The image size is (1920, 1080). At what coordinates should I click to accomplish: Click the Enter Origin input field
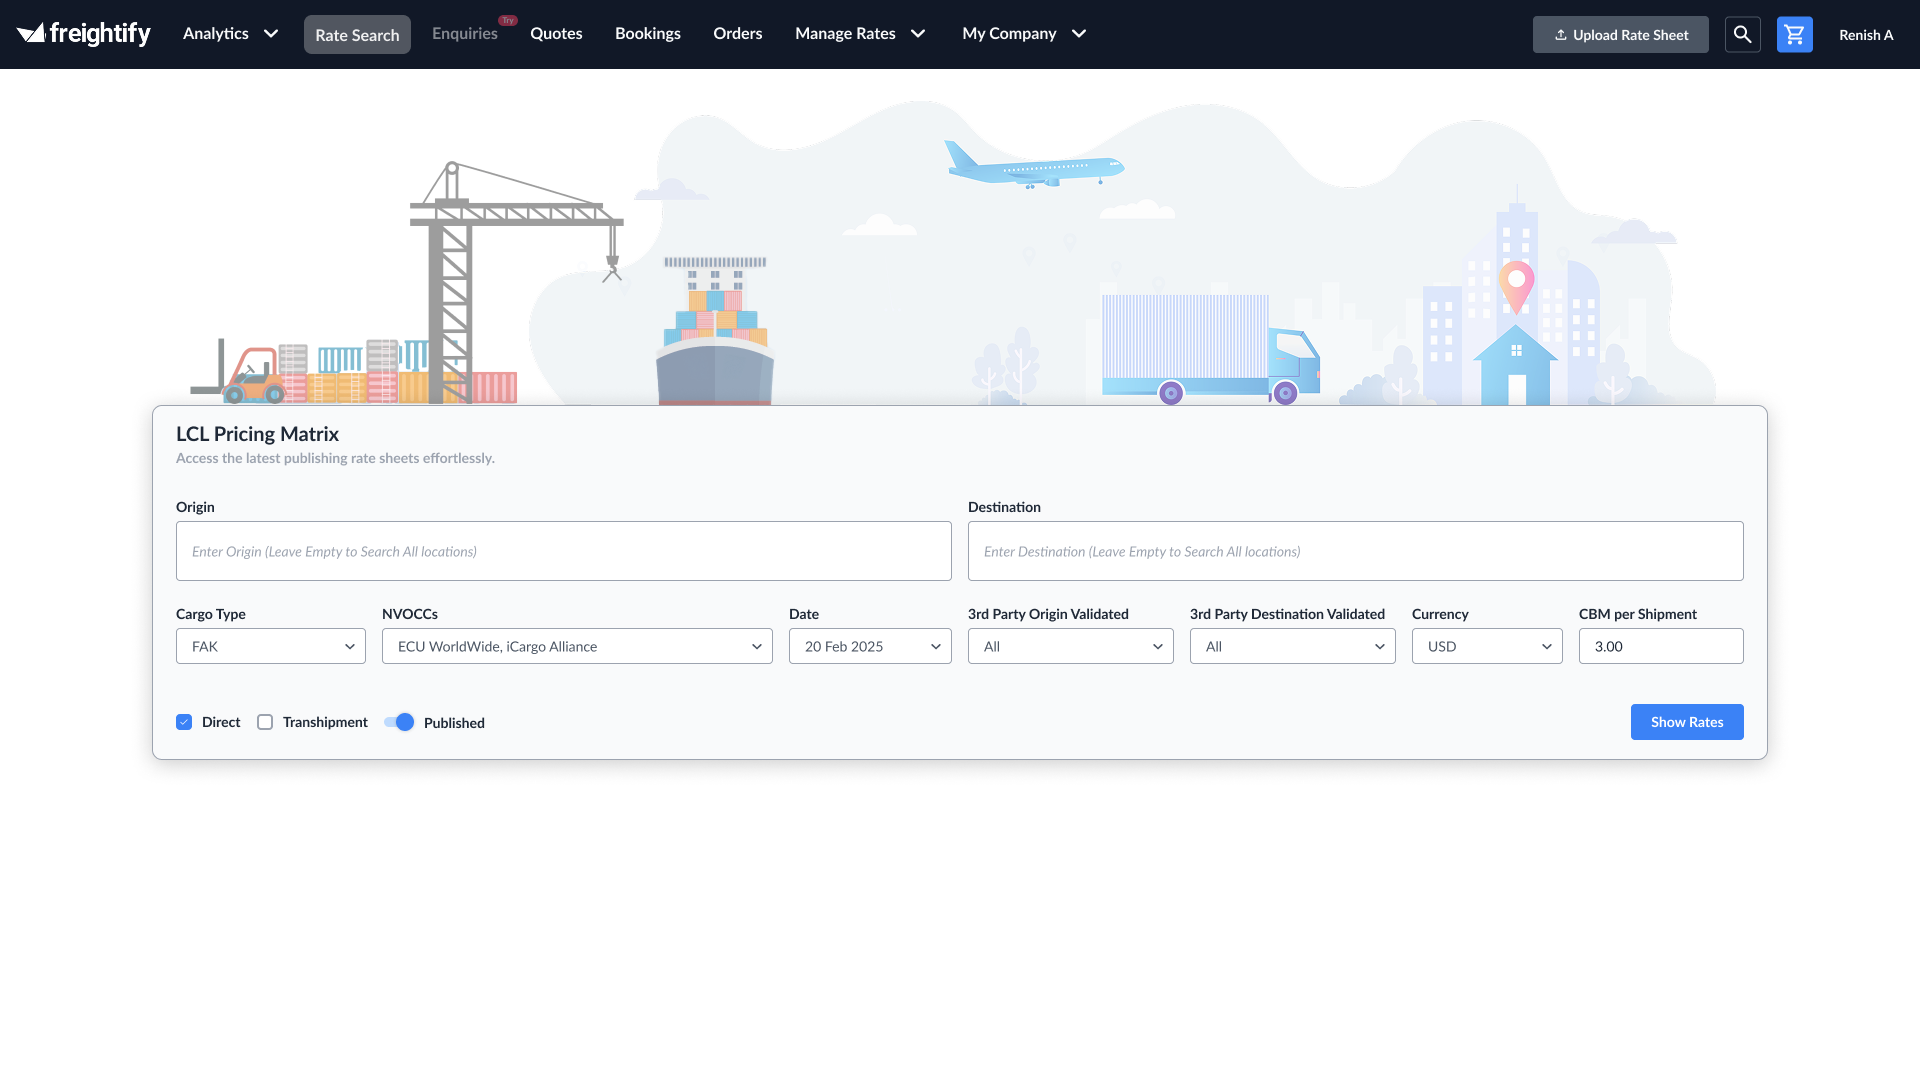563,550
